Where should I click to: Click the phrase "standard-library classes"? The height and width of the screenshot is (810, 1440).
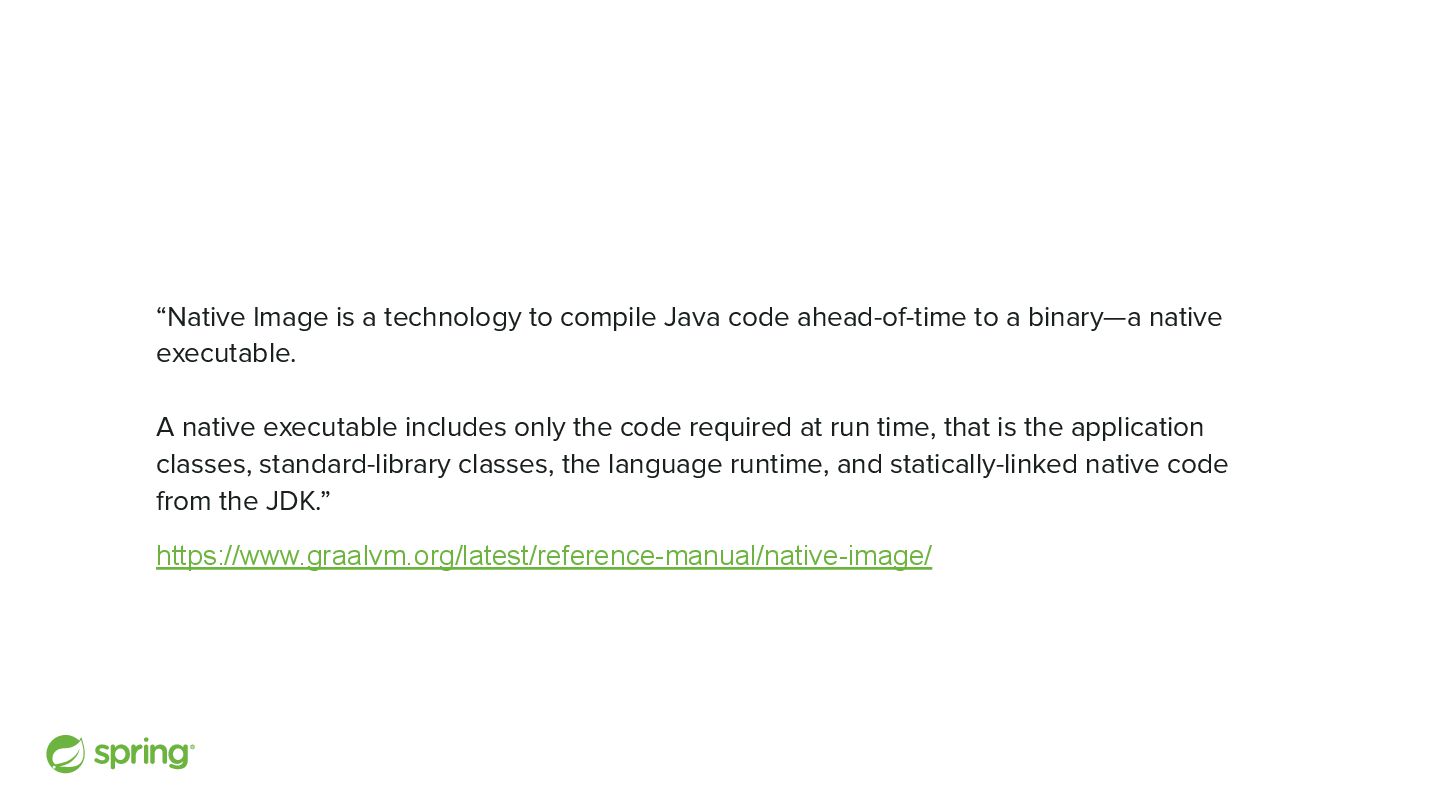[x=405, y=466]
